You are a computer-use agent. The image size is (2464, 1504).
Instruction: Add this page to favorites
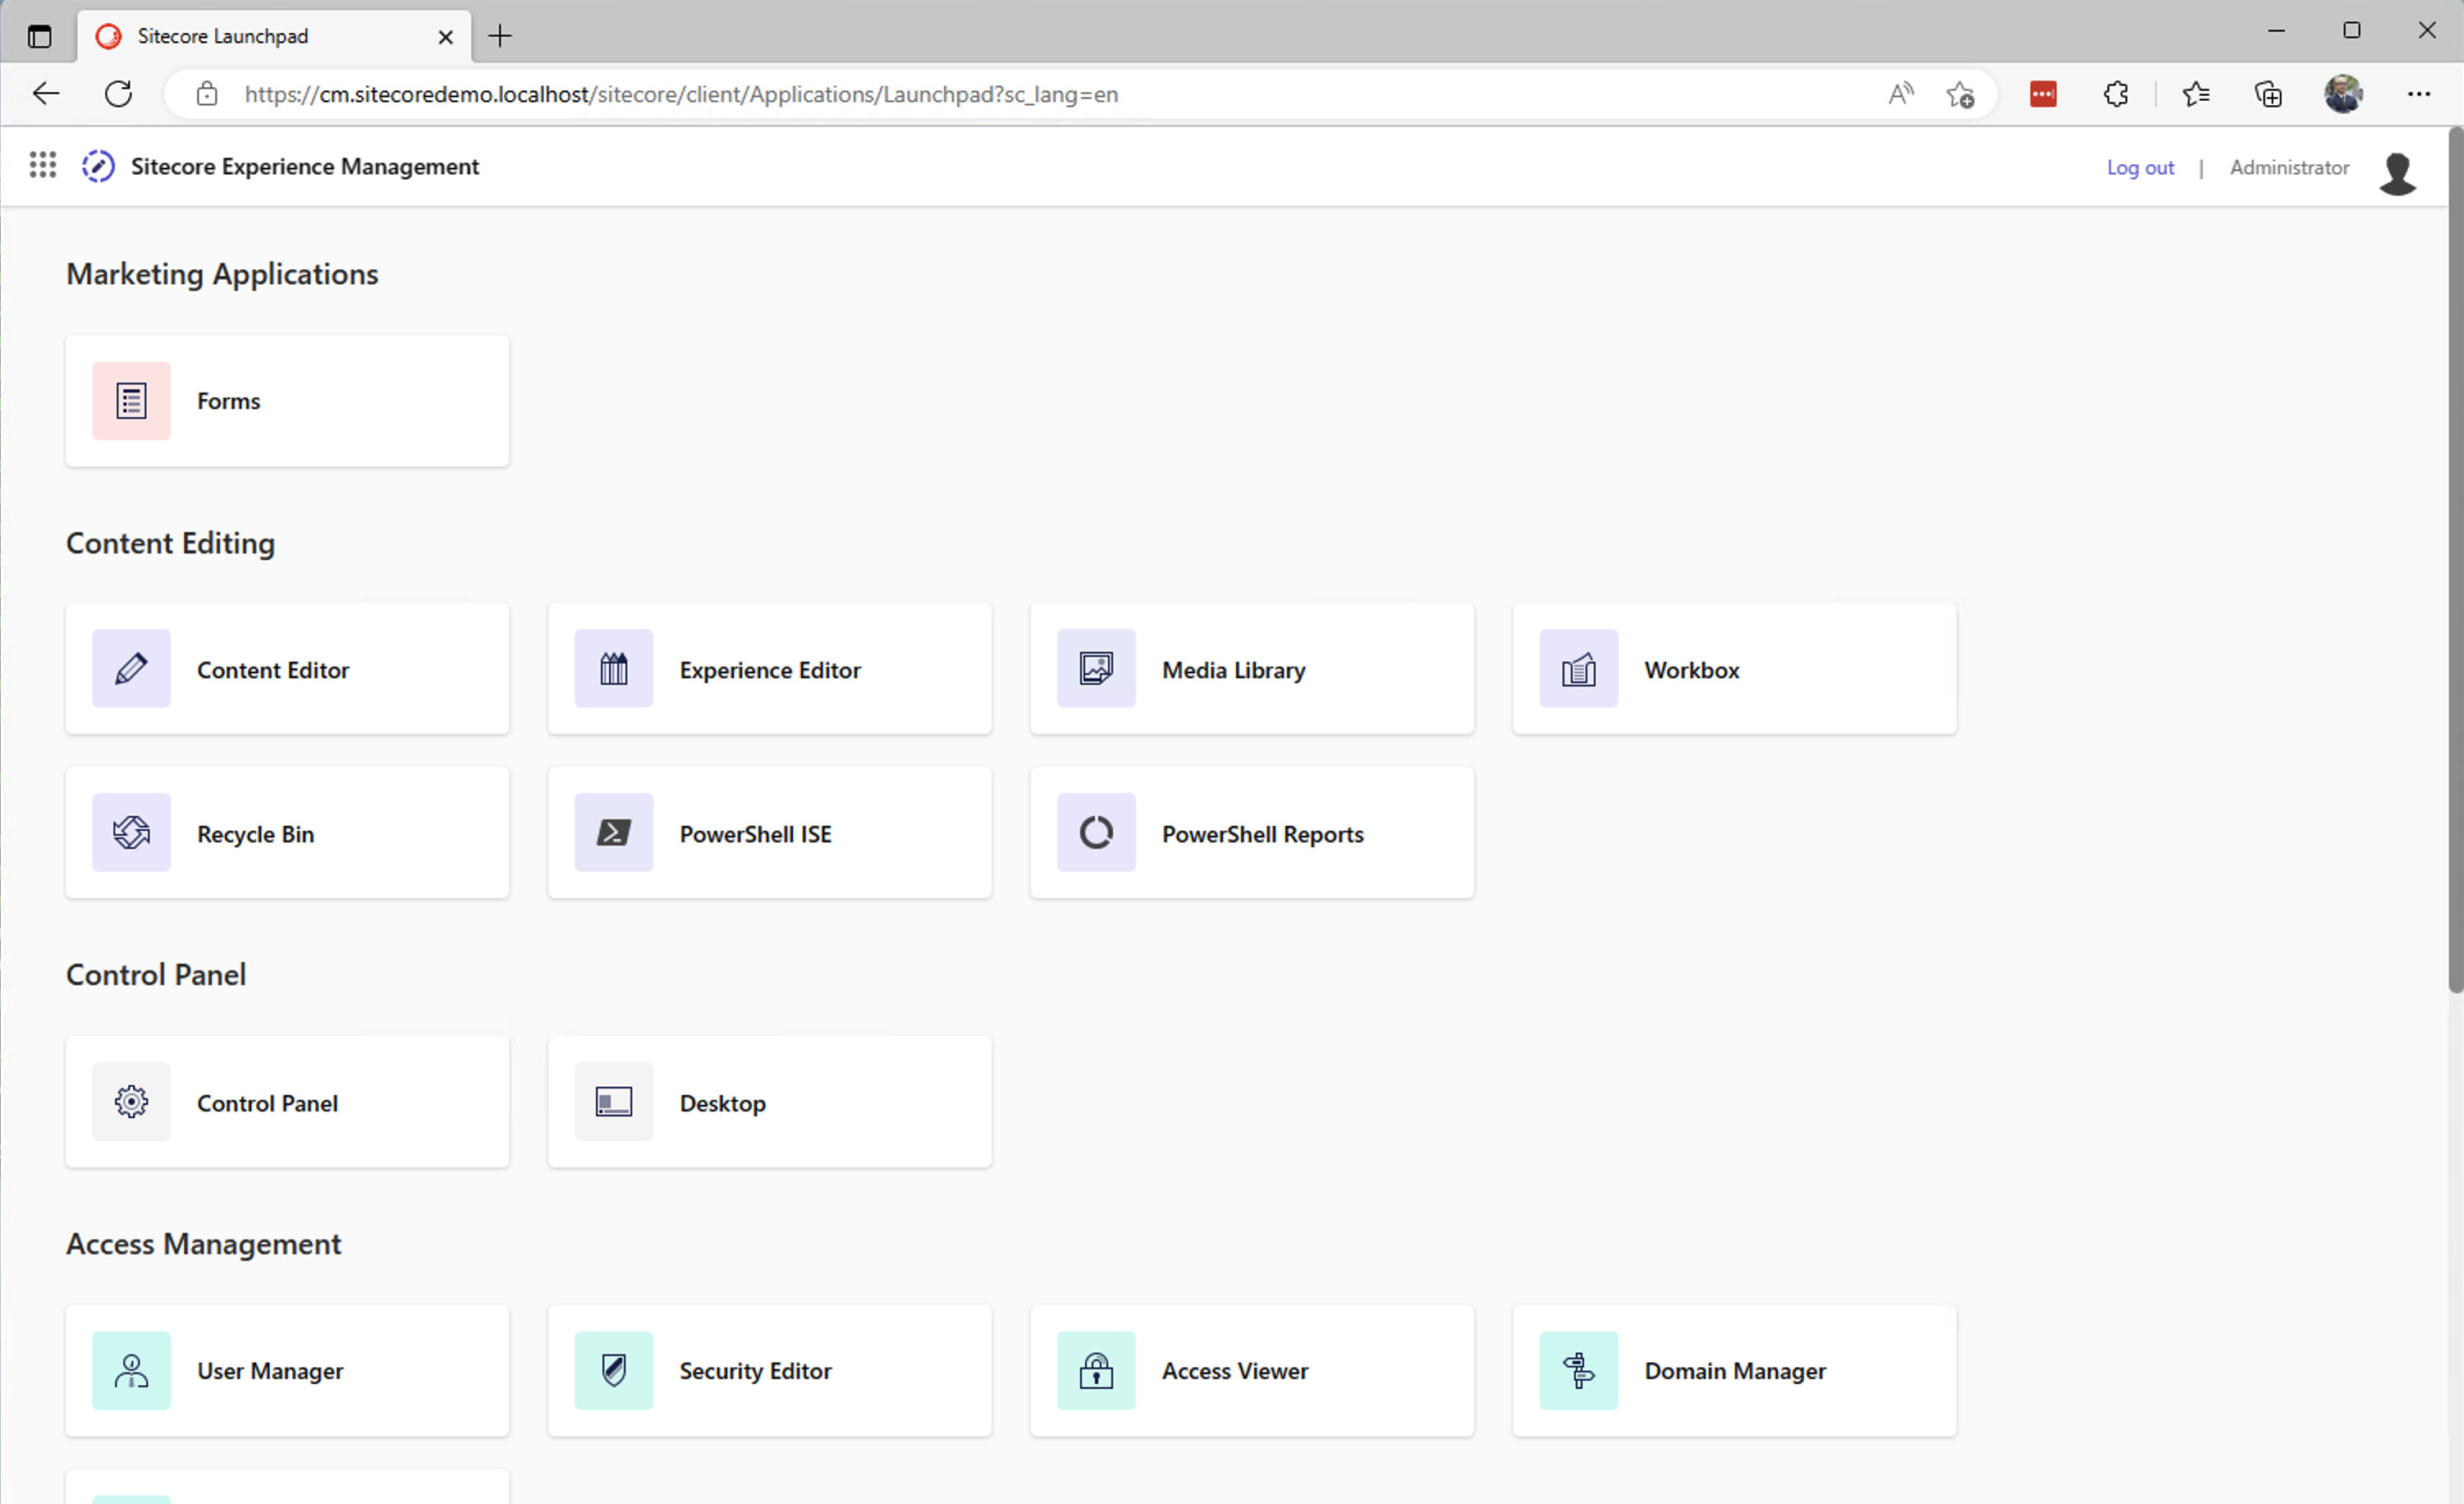click(1960, 94)
